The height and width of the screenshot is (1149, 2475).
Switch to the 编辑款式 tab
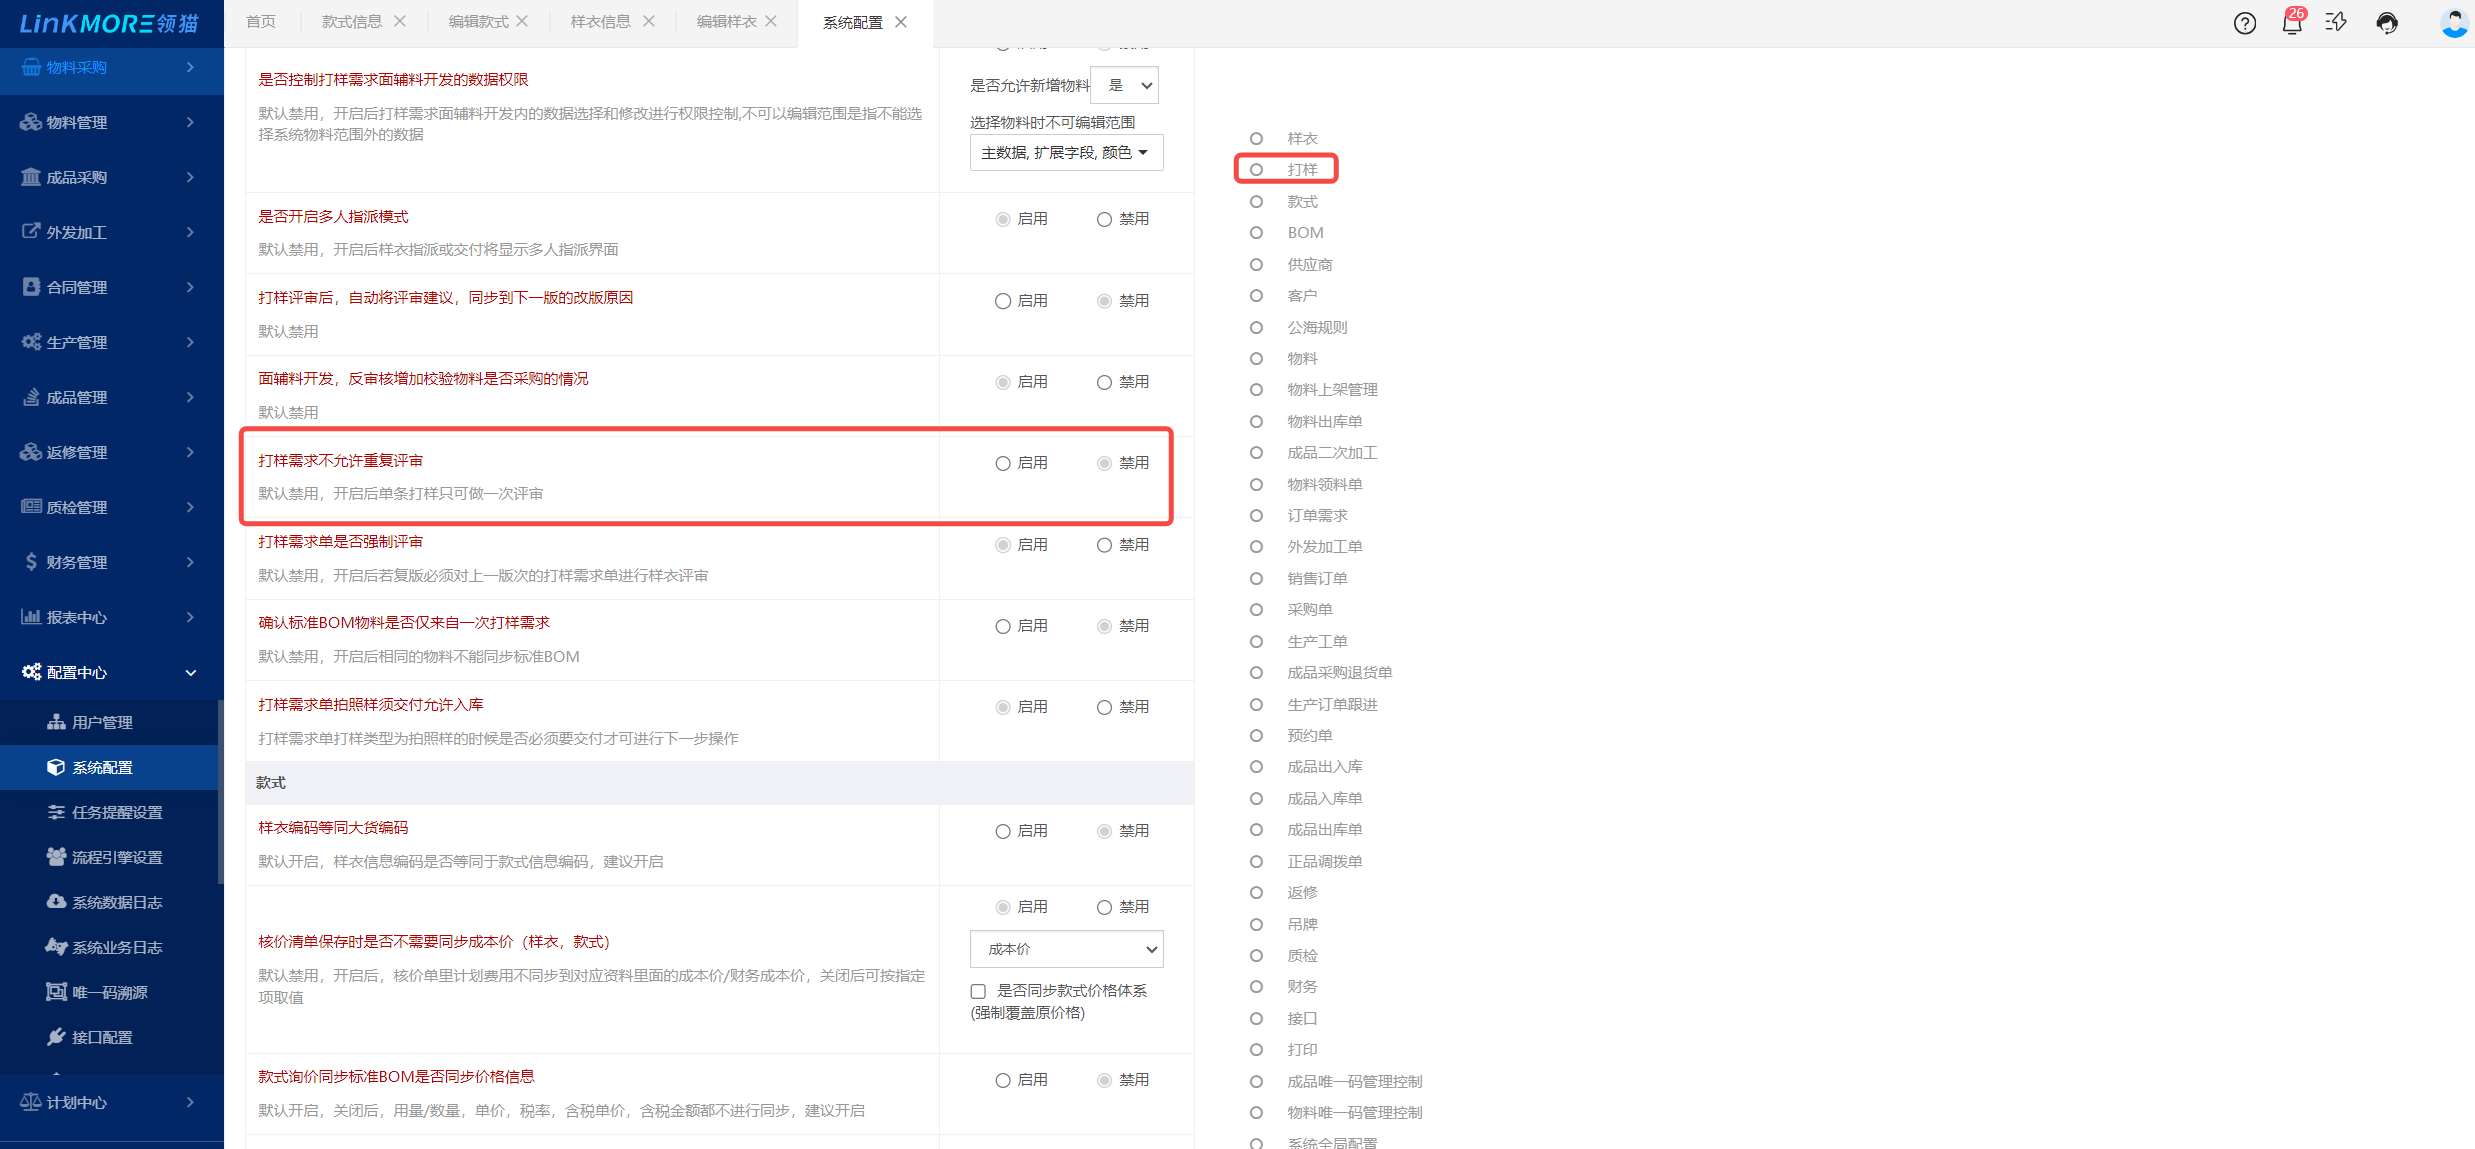(478, 22)
